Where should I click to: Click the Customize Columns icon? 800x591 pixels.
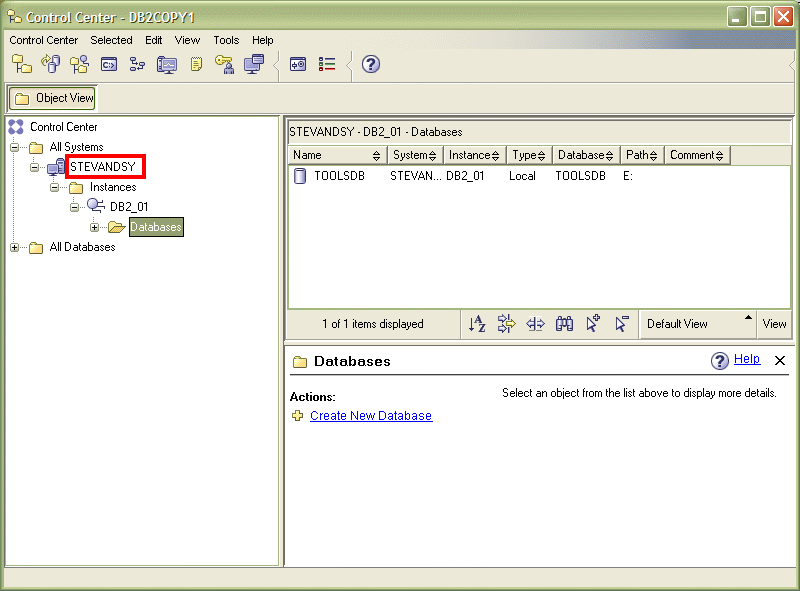[x=535, y=324]
